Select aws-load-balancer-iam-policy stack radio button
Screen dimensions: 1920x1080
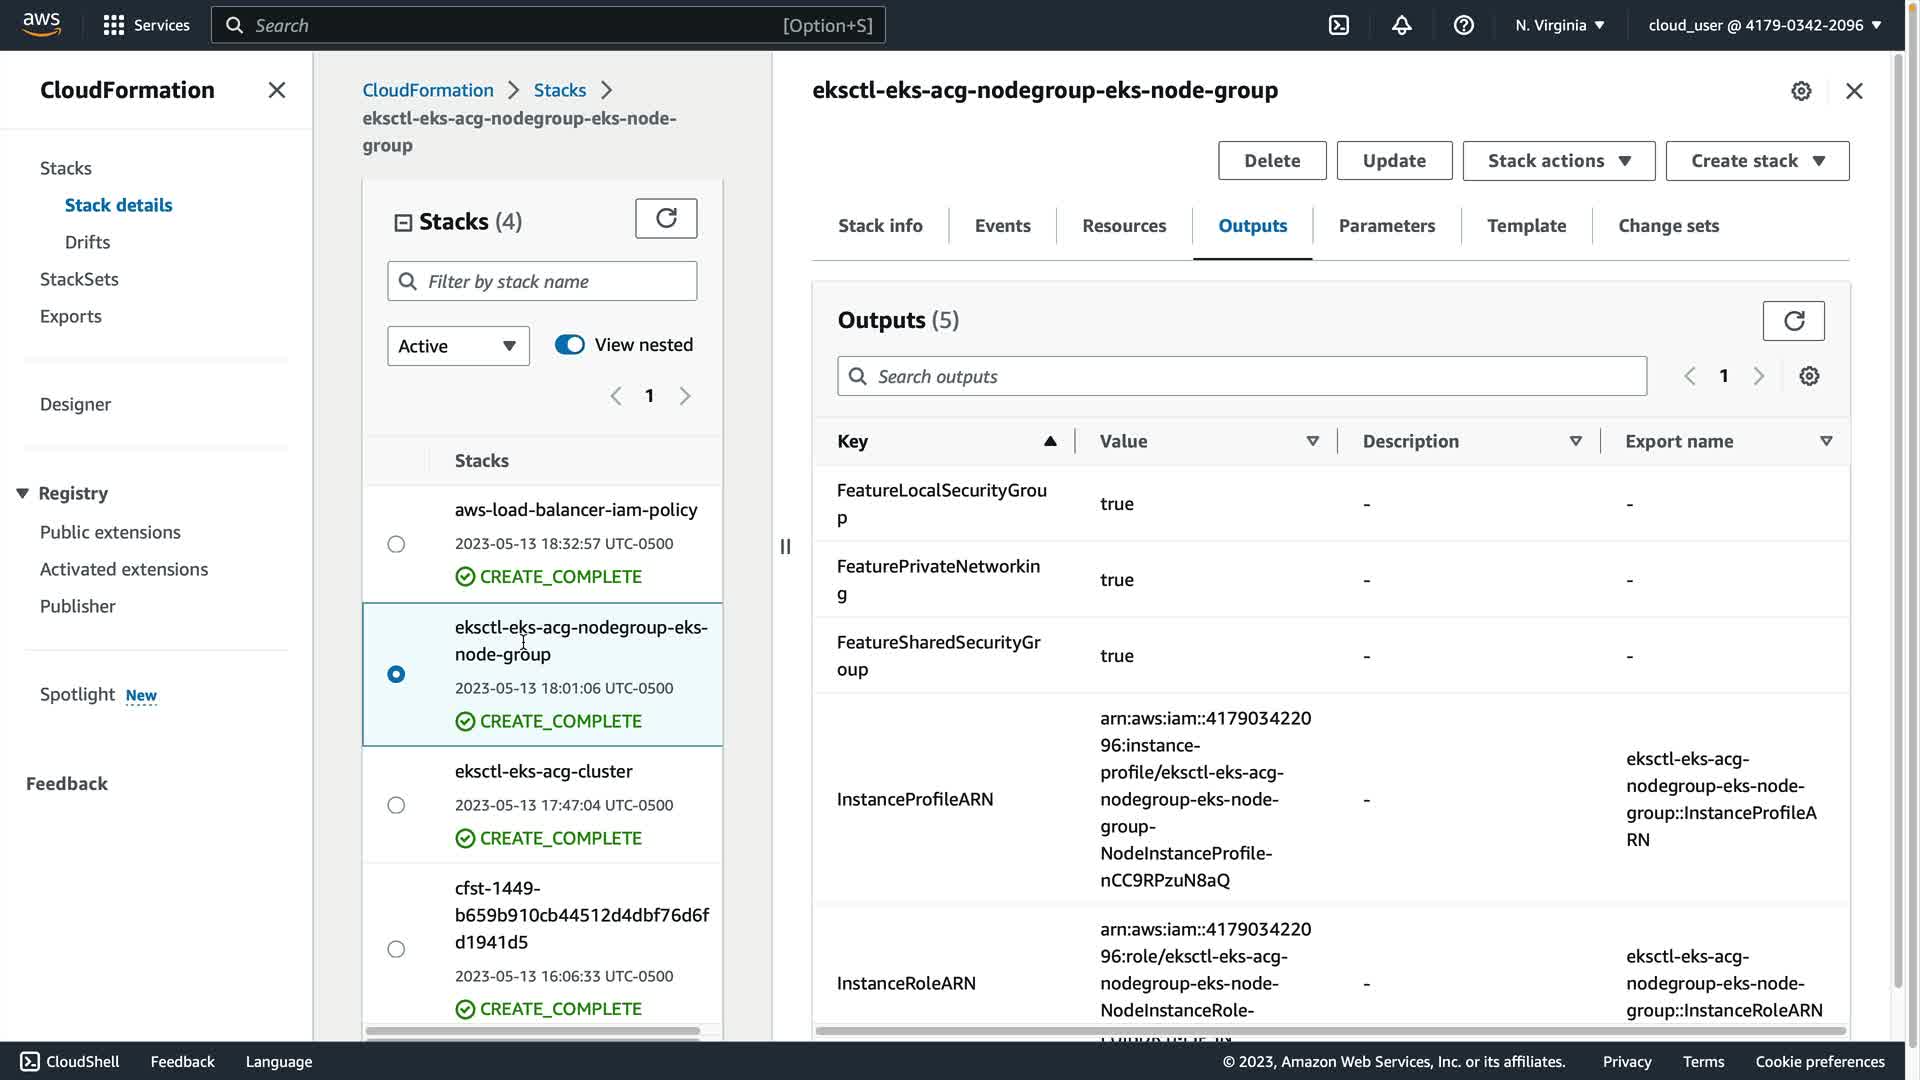coord(396,544)
